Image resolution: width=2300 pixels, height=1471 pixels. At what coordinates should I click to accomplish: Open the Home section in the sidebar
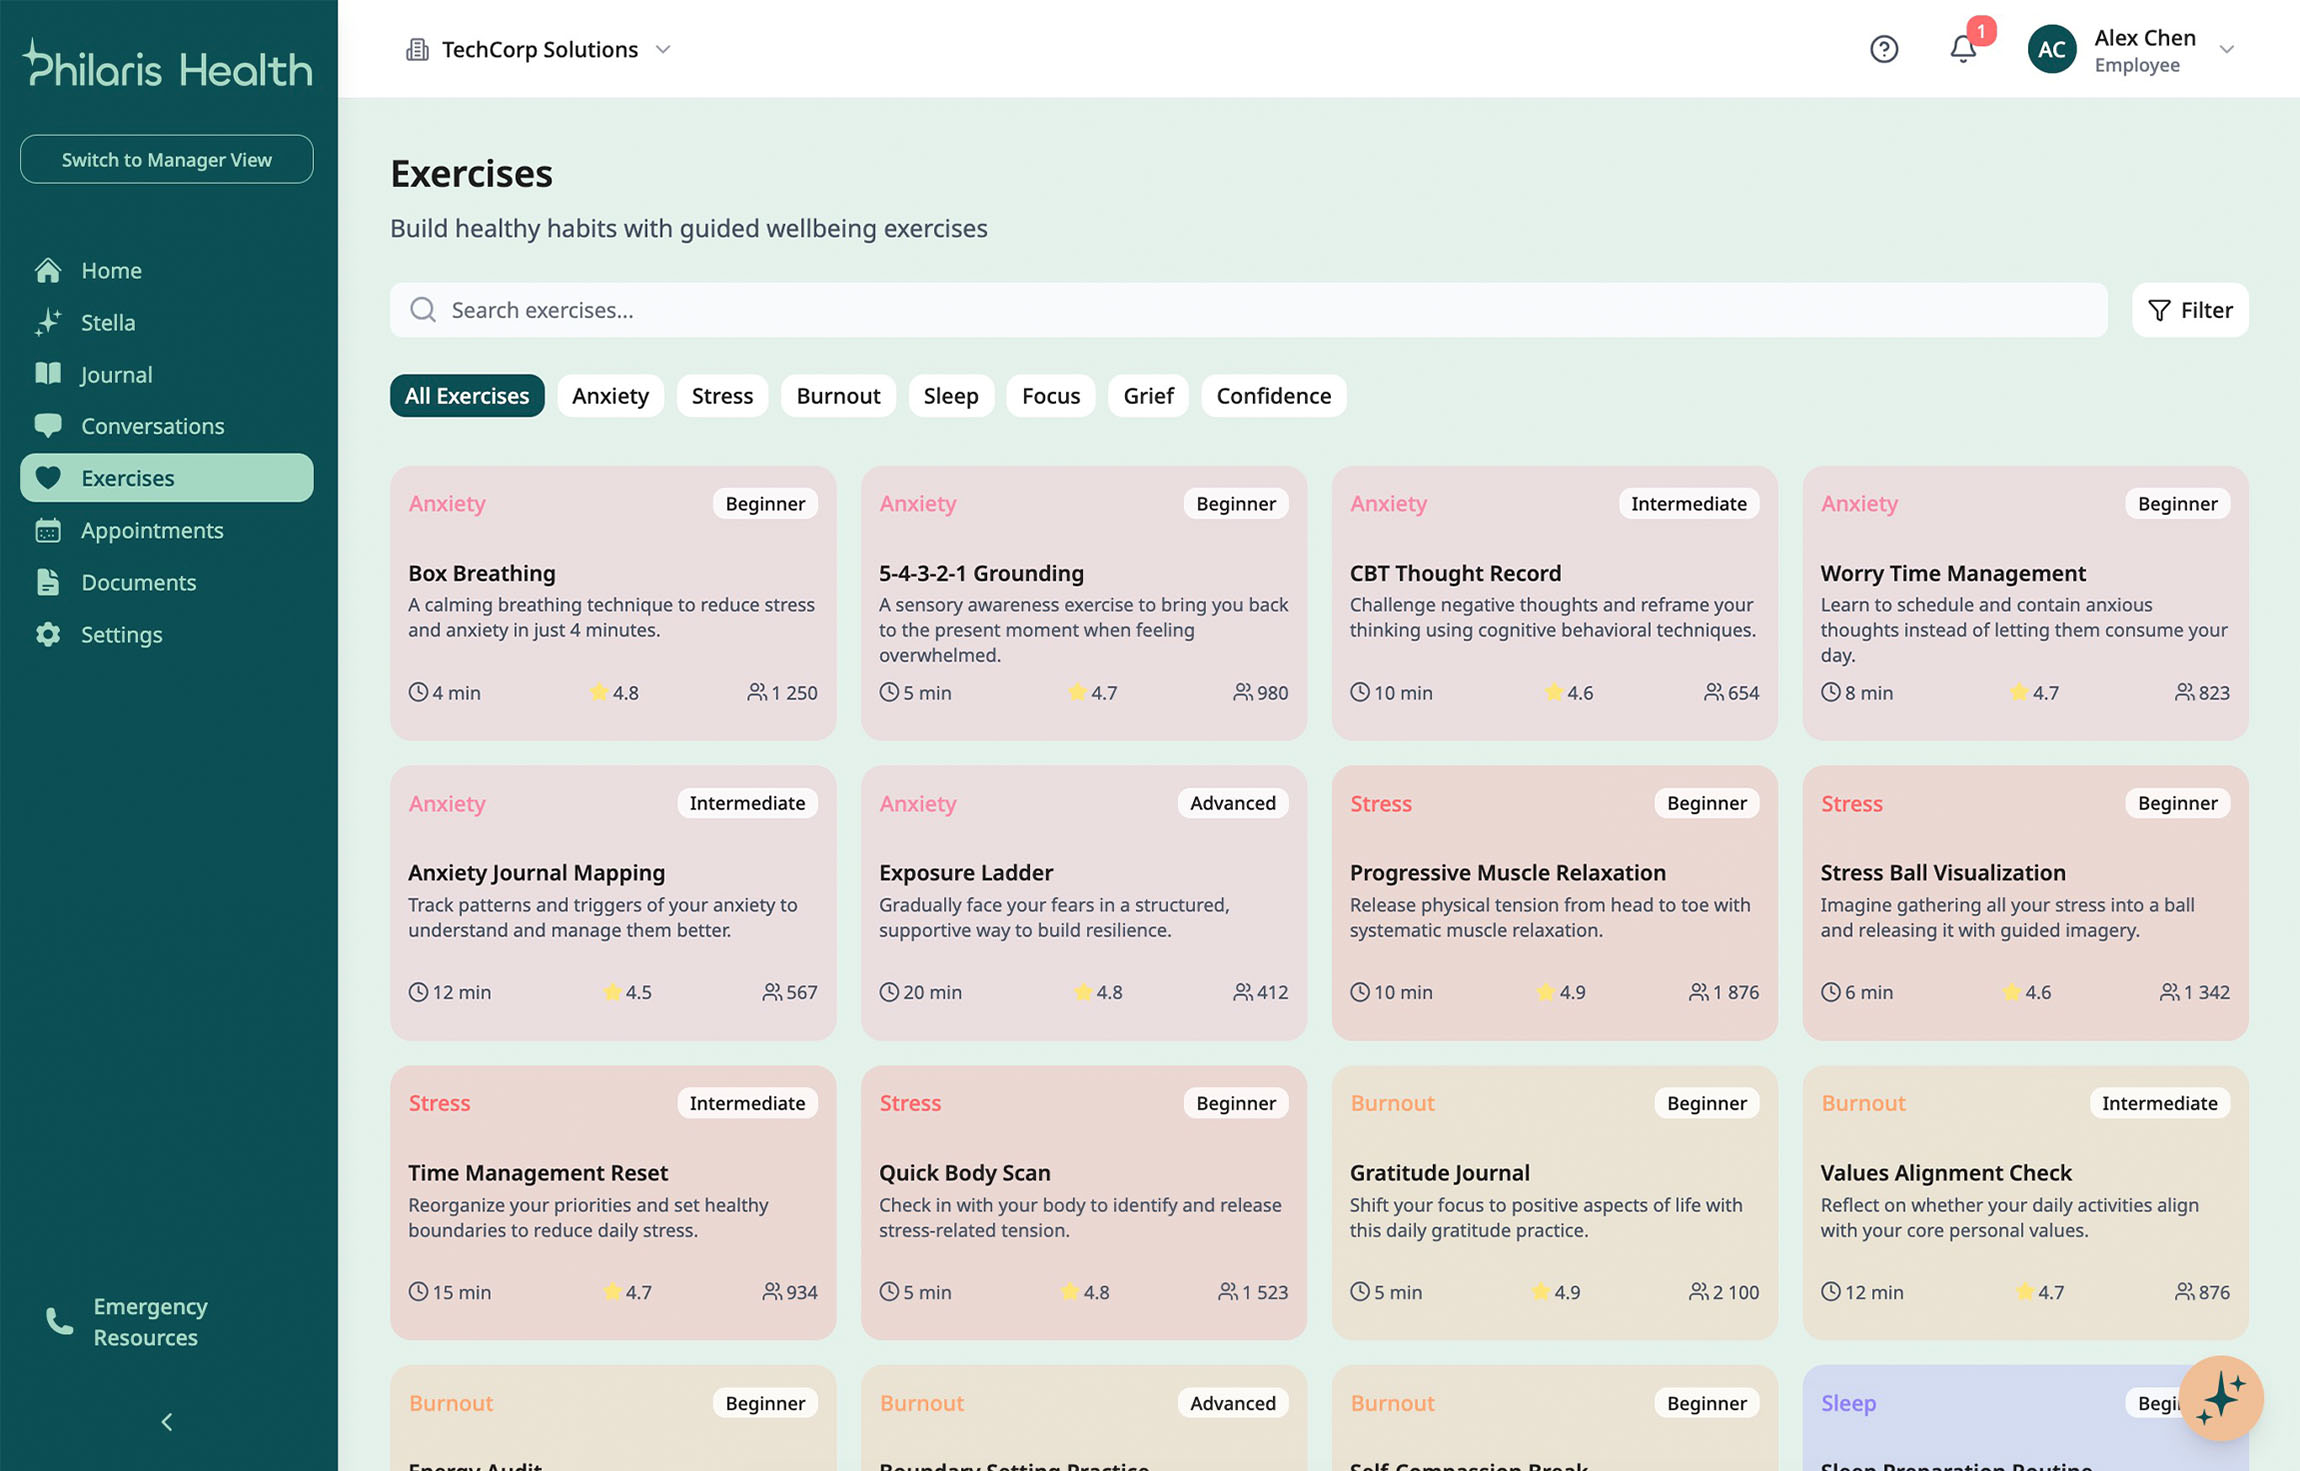pyautogui.click(x=110, y=270)
